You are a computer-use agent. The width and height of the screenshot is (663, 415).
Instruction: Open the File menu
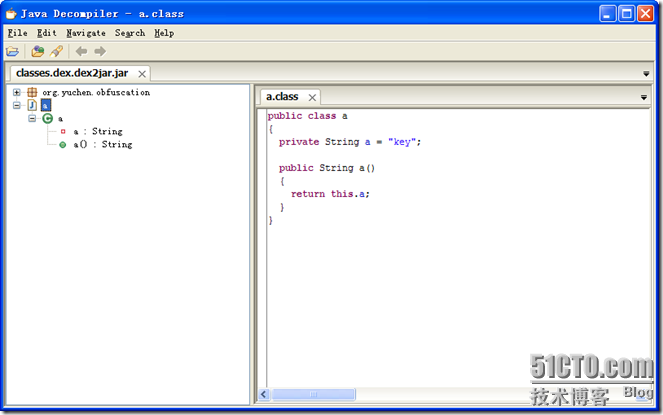(x=17, y=33)
